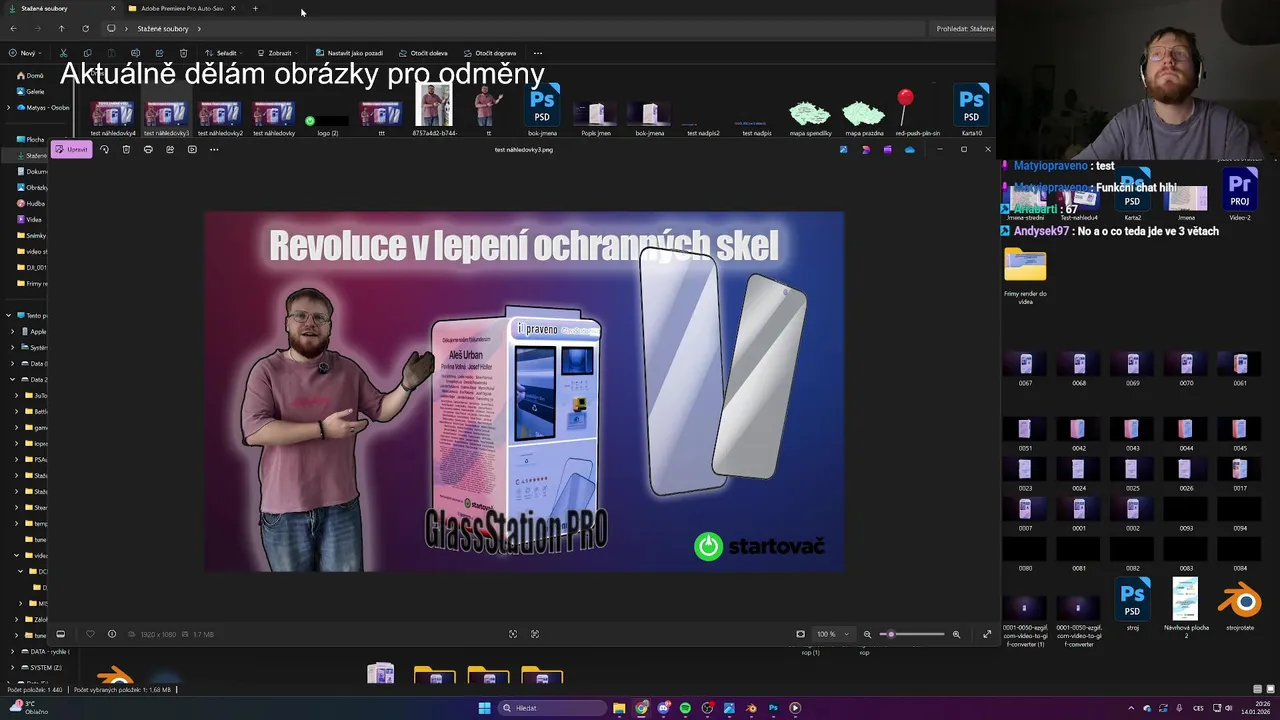Mark the image as favorite with the heart
The image size is (1280, 720).
[90, 634]
